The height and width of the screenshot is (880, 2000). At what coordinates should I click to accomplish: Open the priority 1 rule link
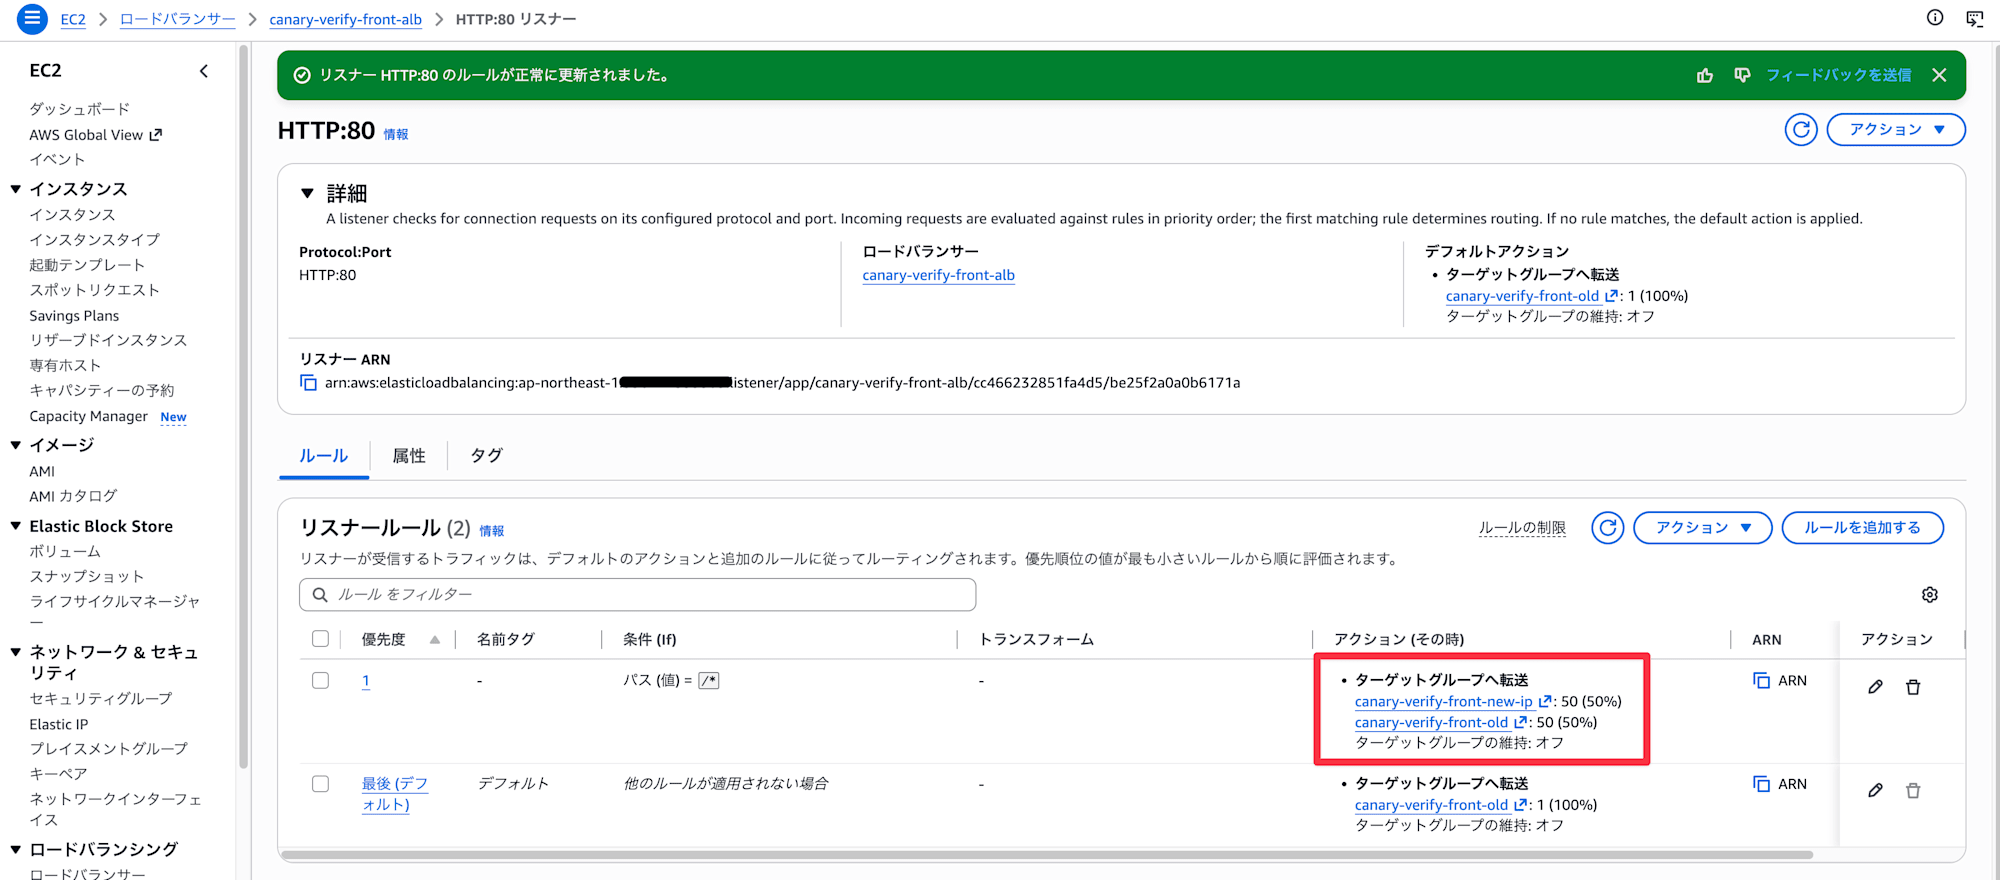coord(366,681)
